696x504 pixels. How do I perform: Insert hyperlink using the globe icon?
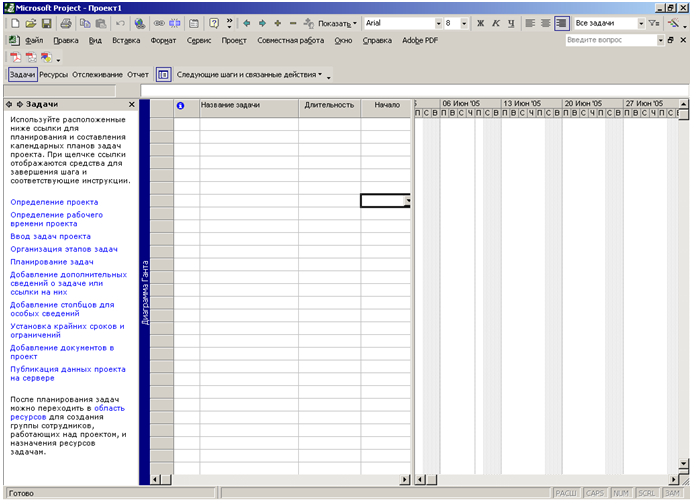click(x=139, y=23)
